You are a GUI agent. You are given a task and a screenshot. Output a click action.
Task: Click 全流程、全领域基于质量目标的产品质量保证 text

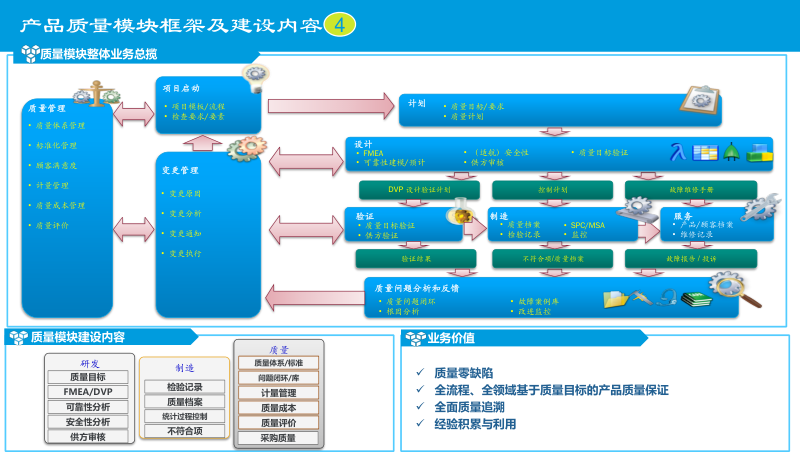click(551, 390)
